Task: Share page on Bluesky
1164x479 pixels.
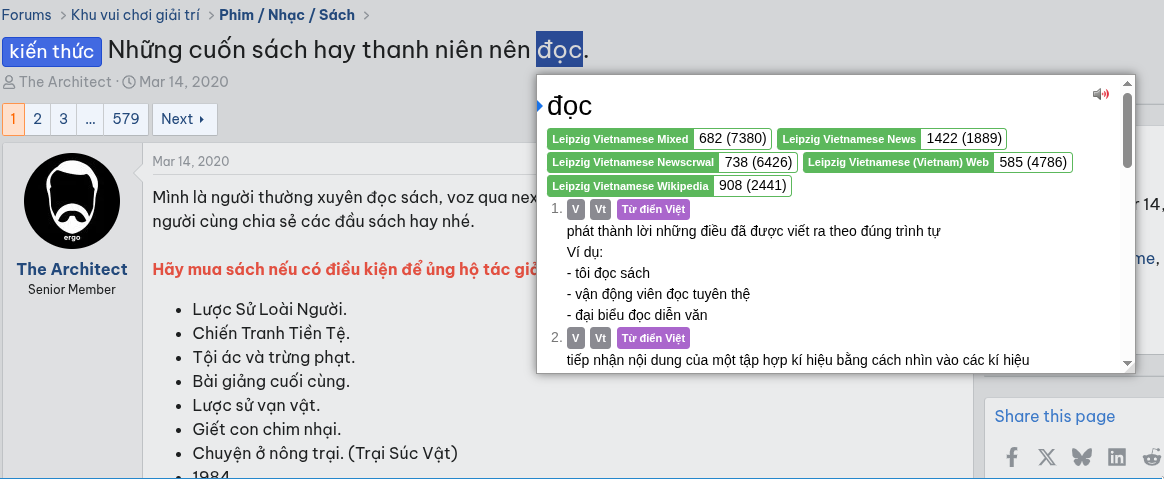Action: [1082, 457]
